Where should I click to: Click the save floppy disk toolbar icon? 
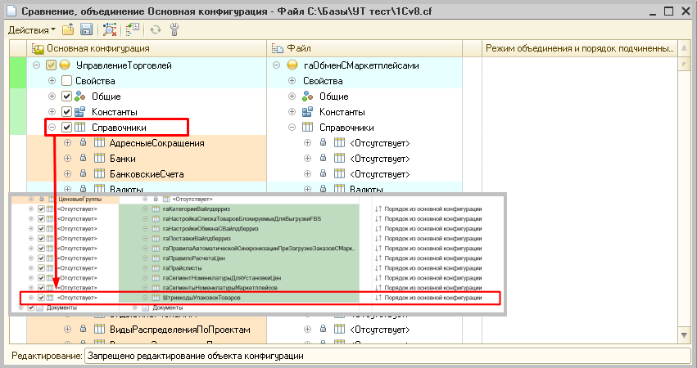coord(86,30)
